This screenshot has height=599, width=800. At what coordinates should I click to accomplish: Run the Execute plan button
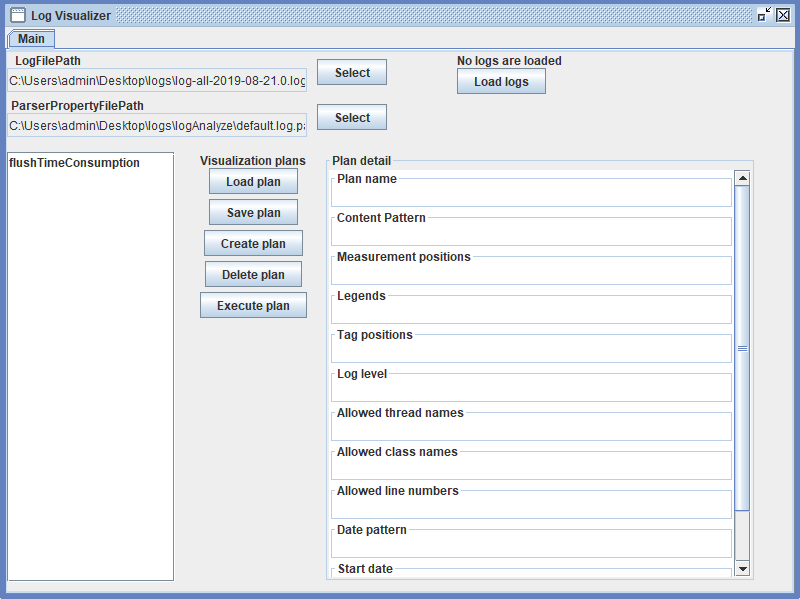tap(253, 306)
